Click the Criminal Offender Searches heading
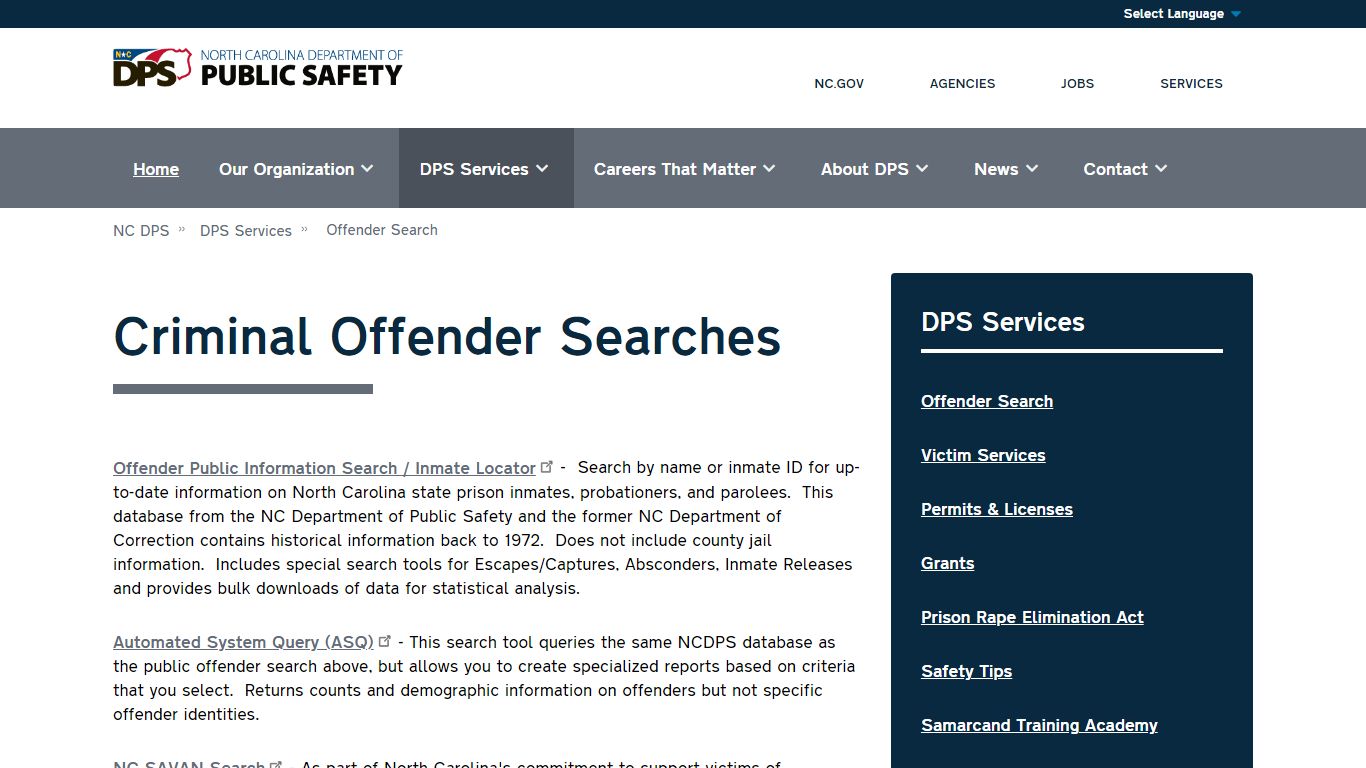Image resolution: width=1366 pixels, height=768 pixels. click(x=447, y=336)
